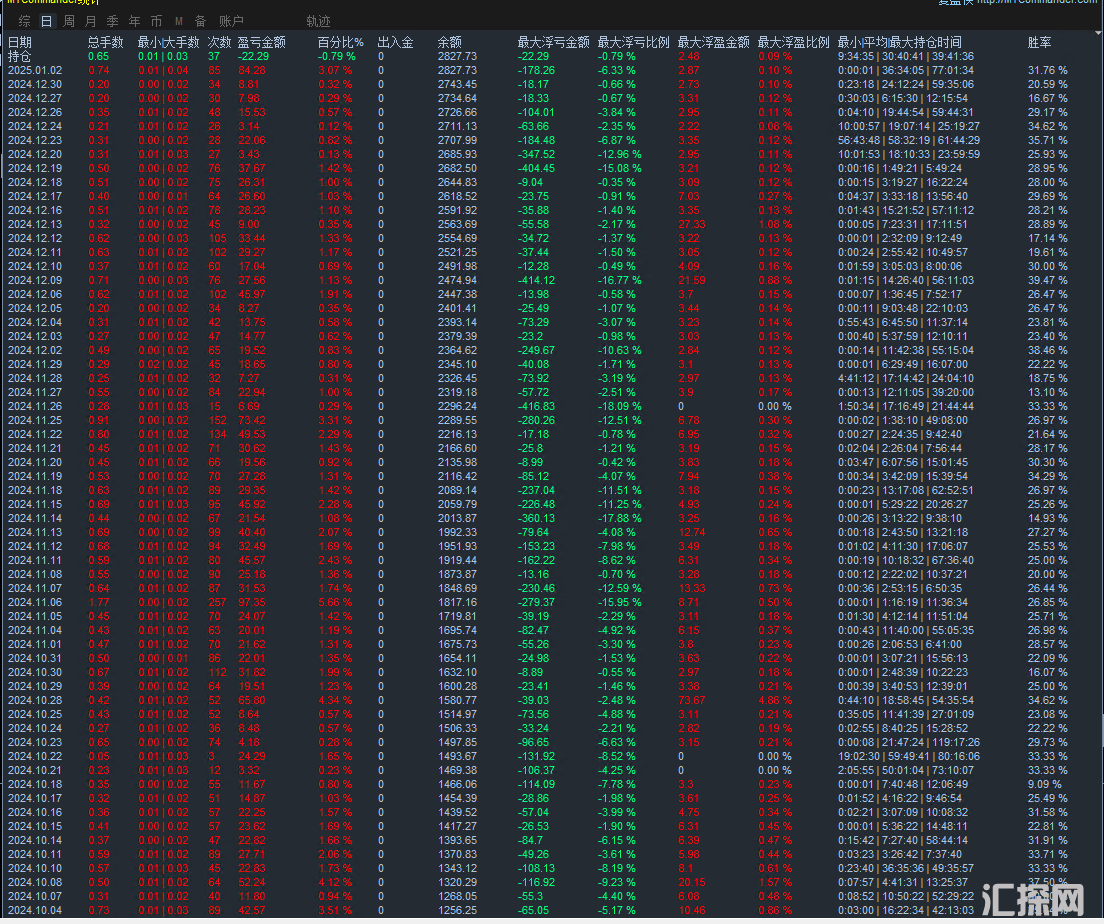Switch to the 综 summary tab
Image resolution: width=1104 pixels, height=924 pixels.
(25, 21)
